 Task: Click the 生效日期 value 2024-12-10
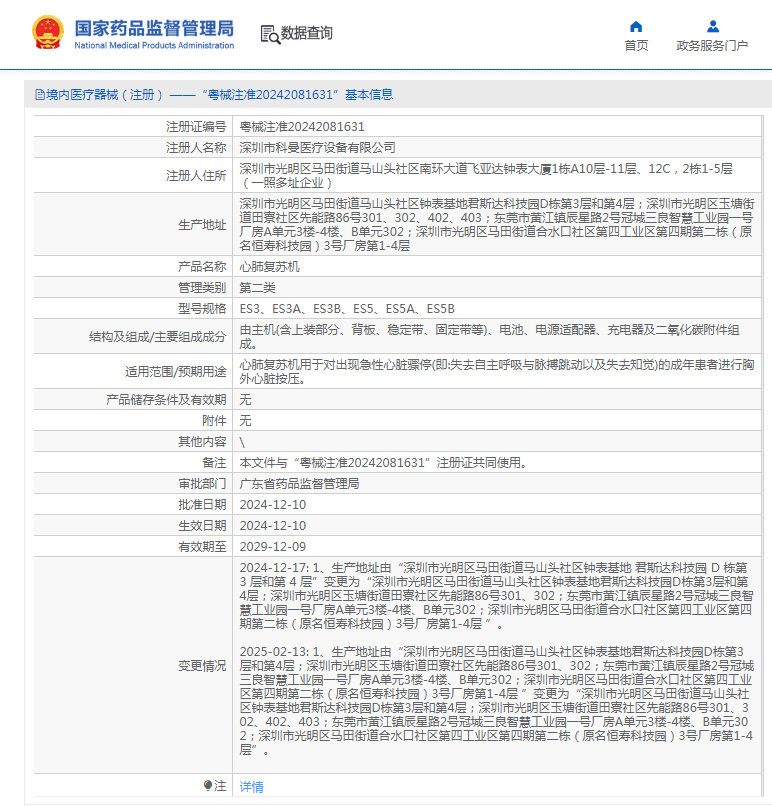(x=273, y=526)
